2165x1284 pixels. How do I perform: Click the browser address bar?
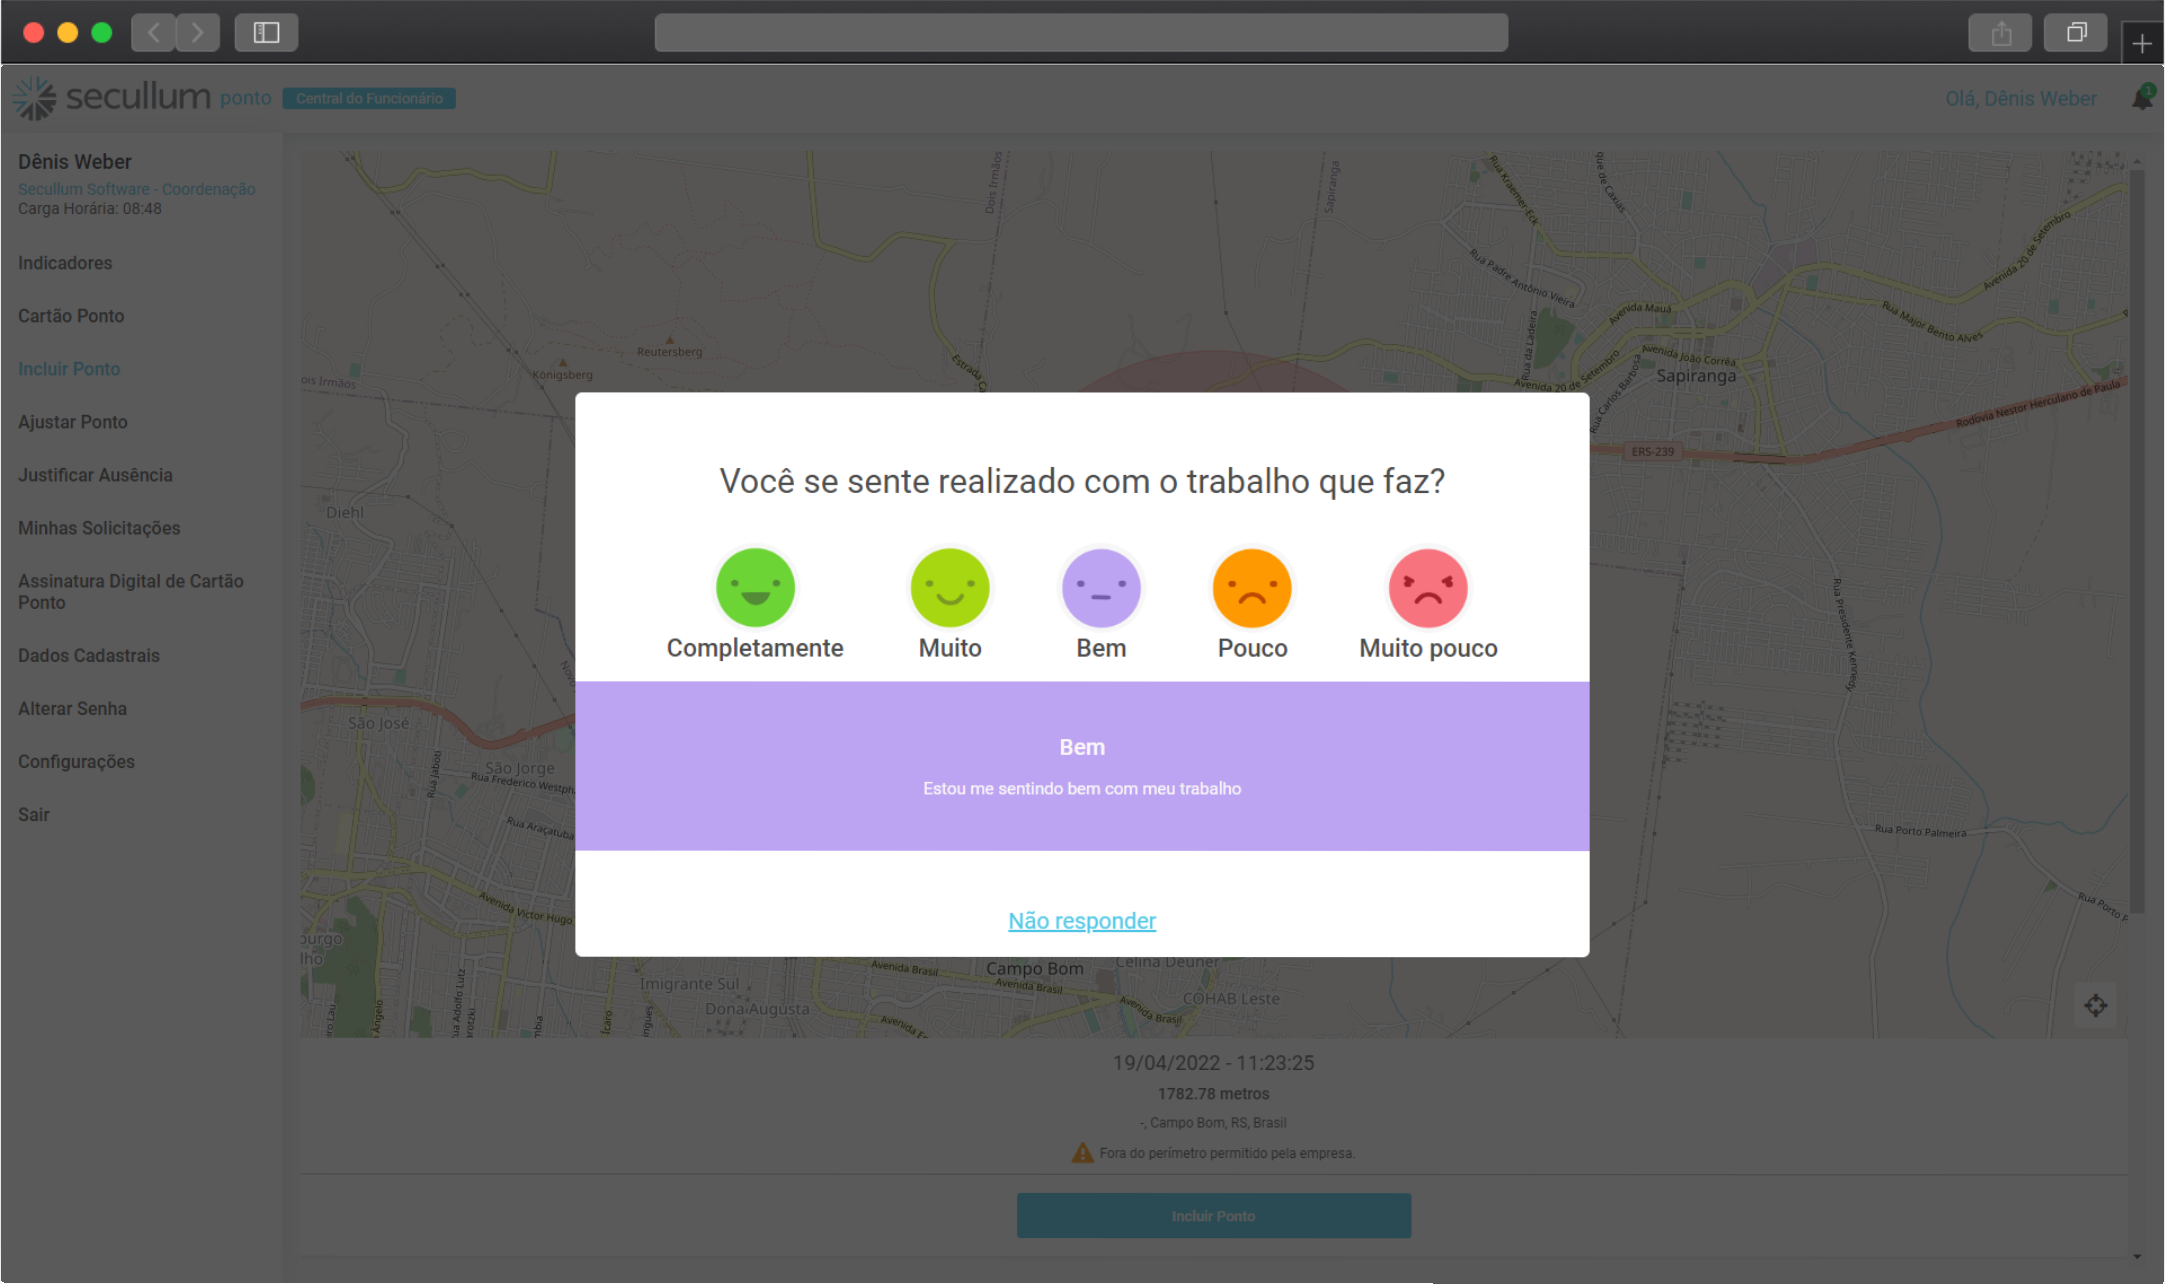(x=1081, y=32)
